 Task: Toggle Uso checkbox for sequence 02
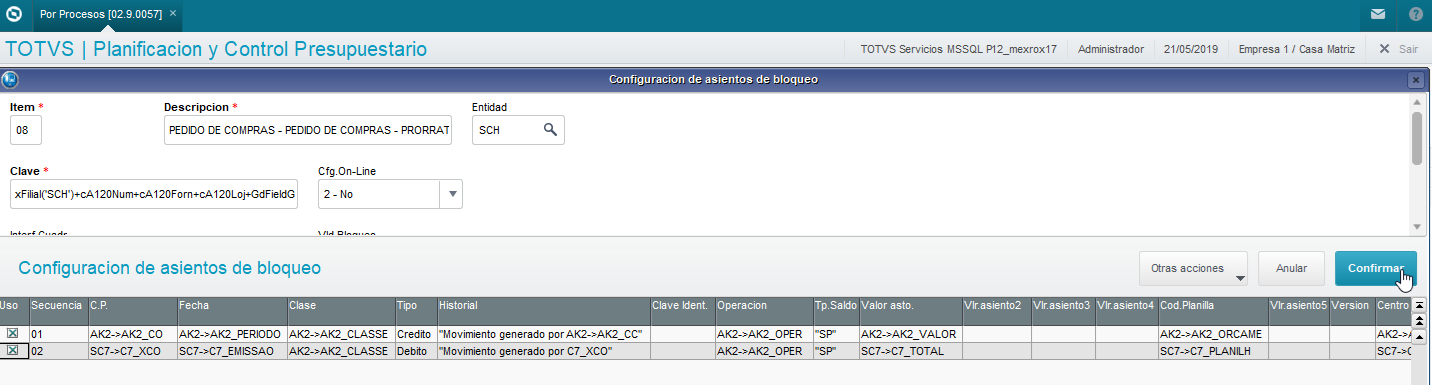click(12, 351)
